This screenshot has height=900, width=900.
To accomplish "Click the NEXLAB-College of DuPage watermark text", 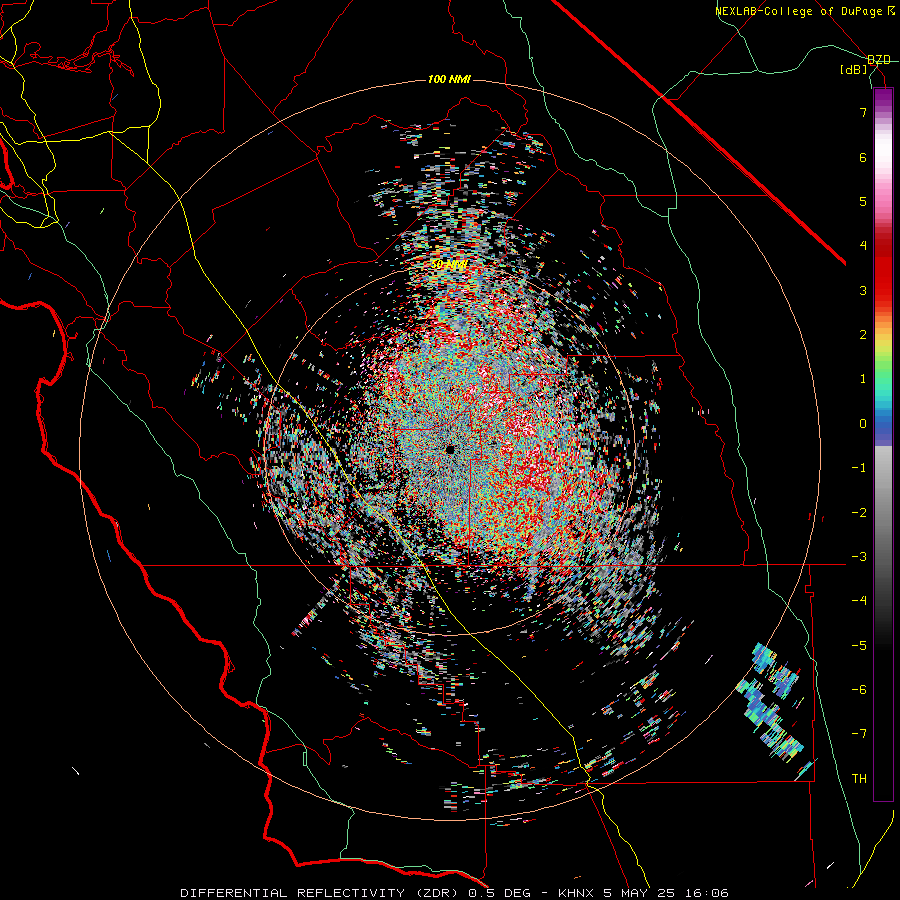I will click(799, 11).
